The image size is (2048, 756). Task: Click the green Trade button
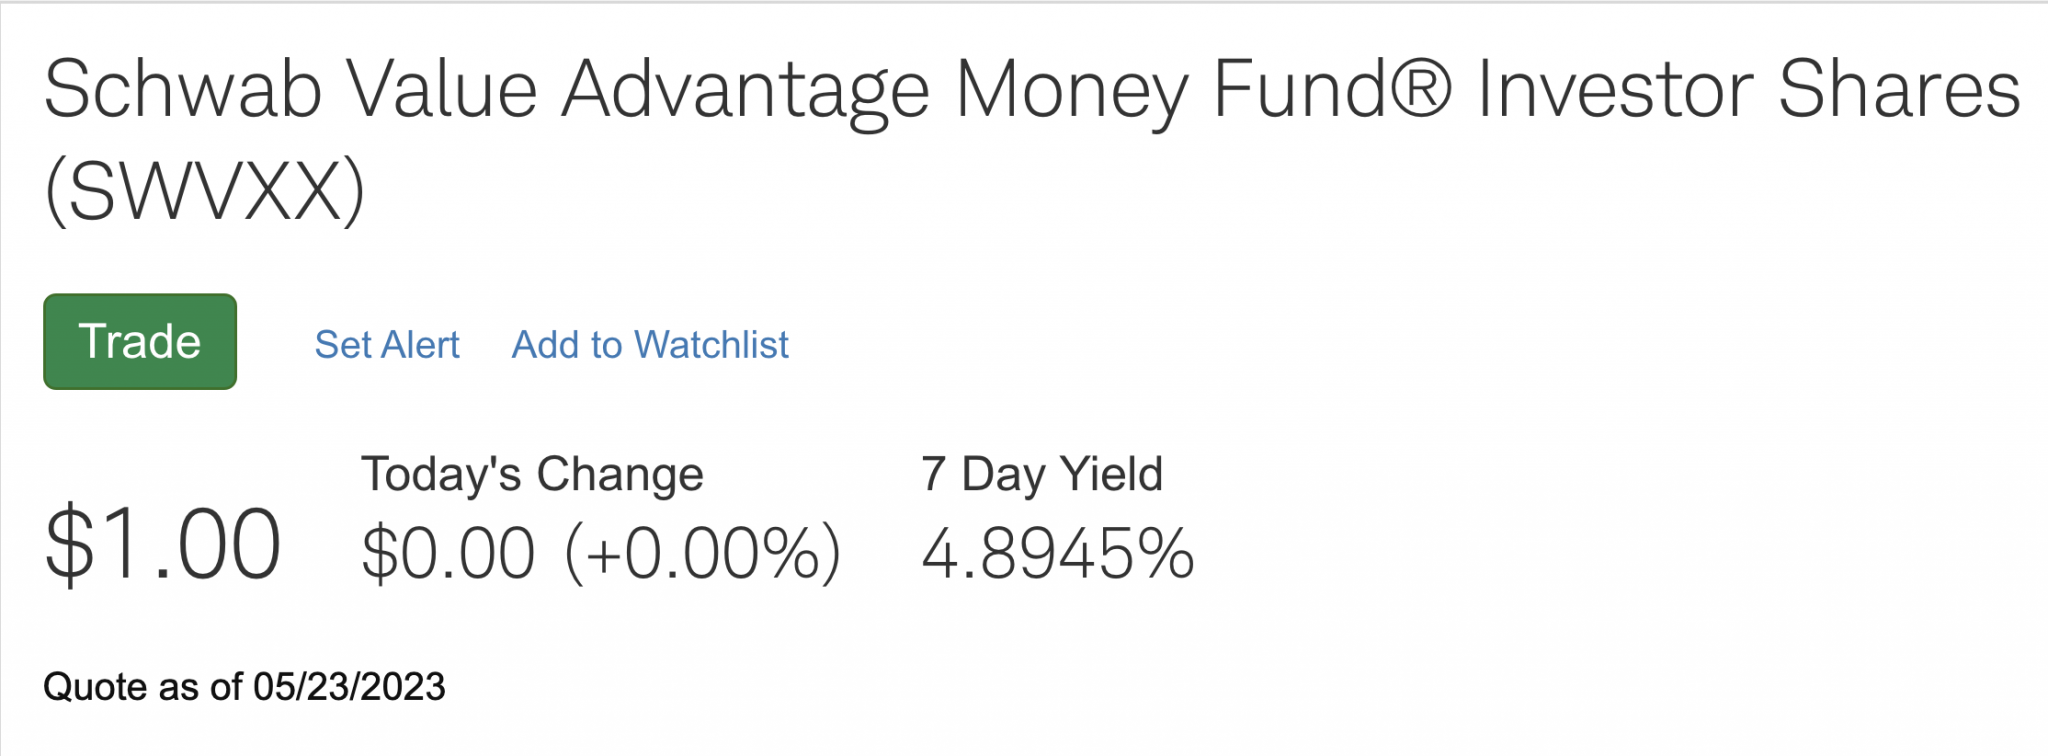140,341
